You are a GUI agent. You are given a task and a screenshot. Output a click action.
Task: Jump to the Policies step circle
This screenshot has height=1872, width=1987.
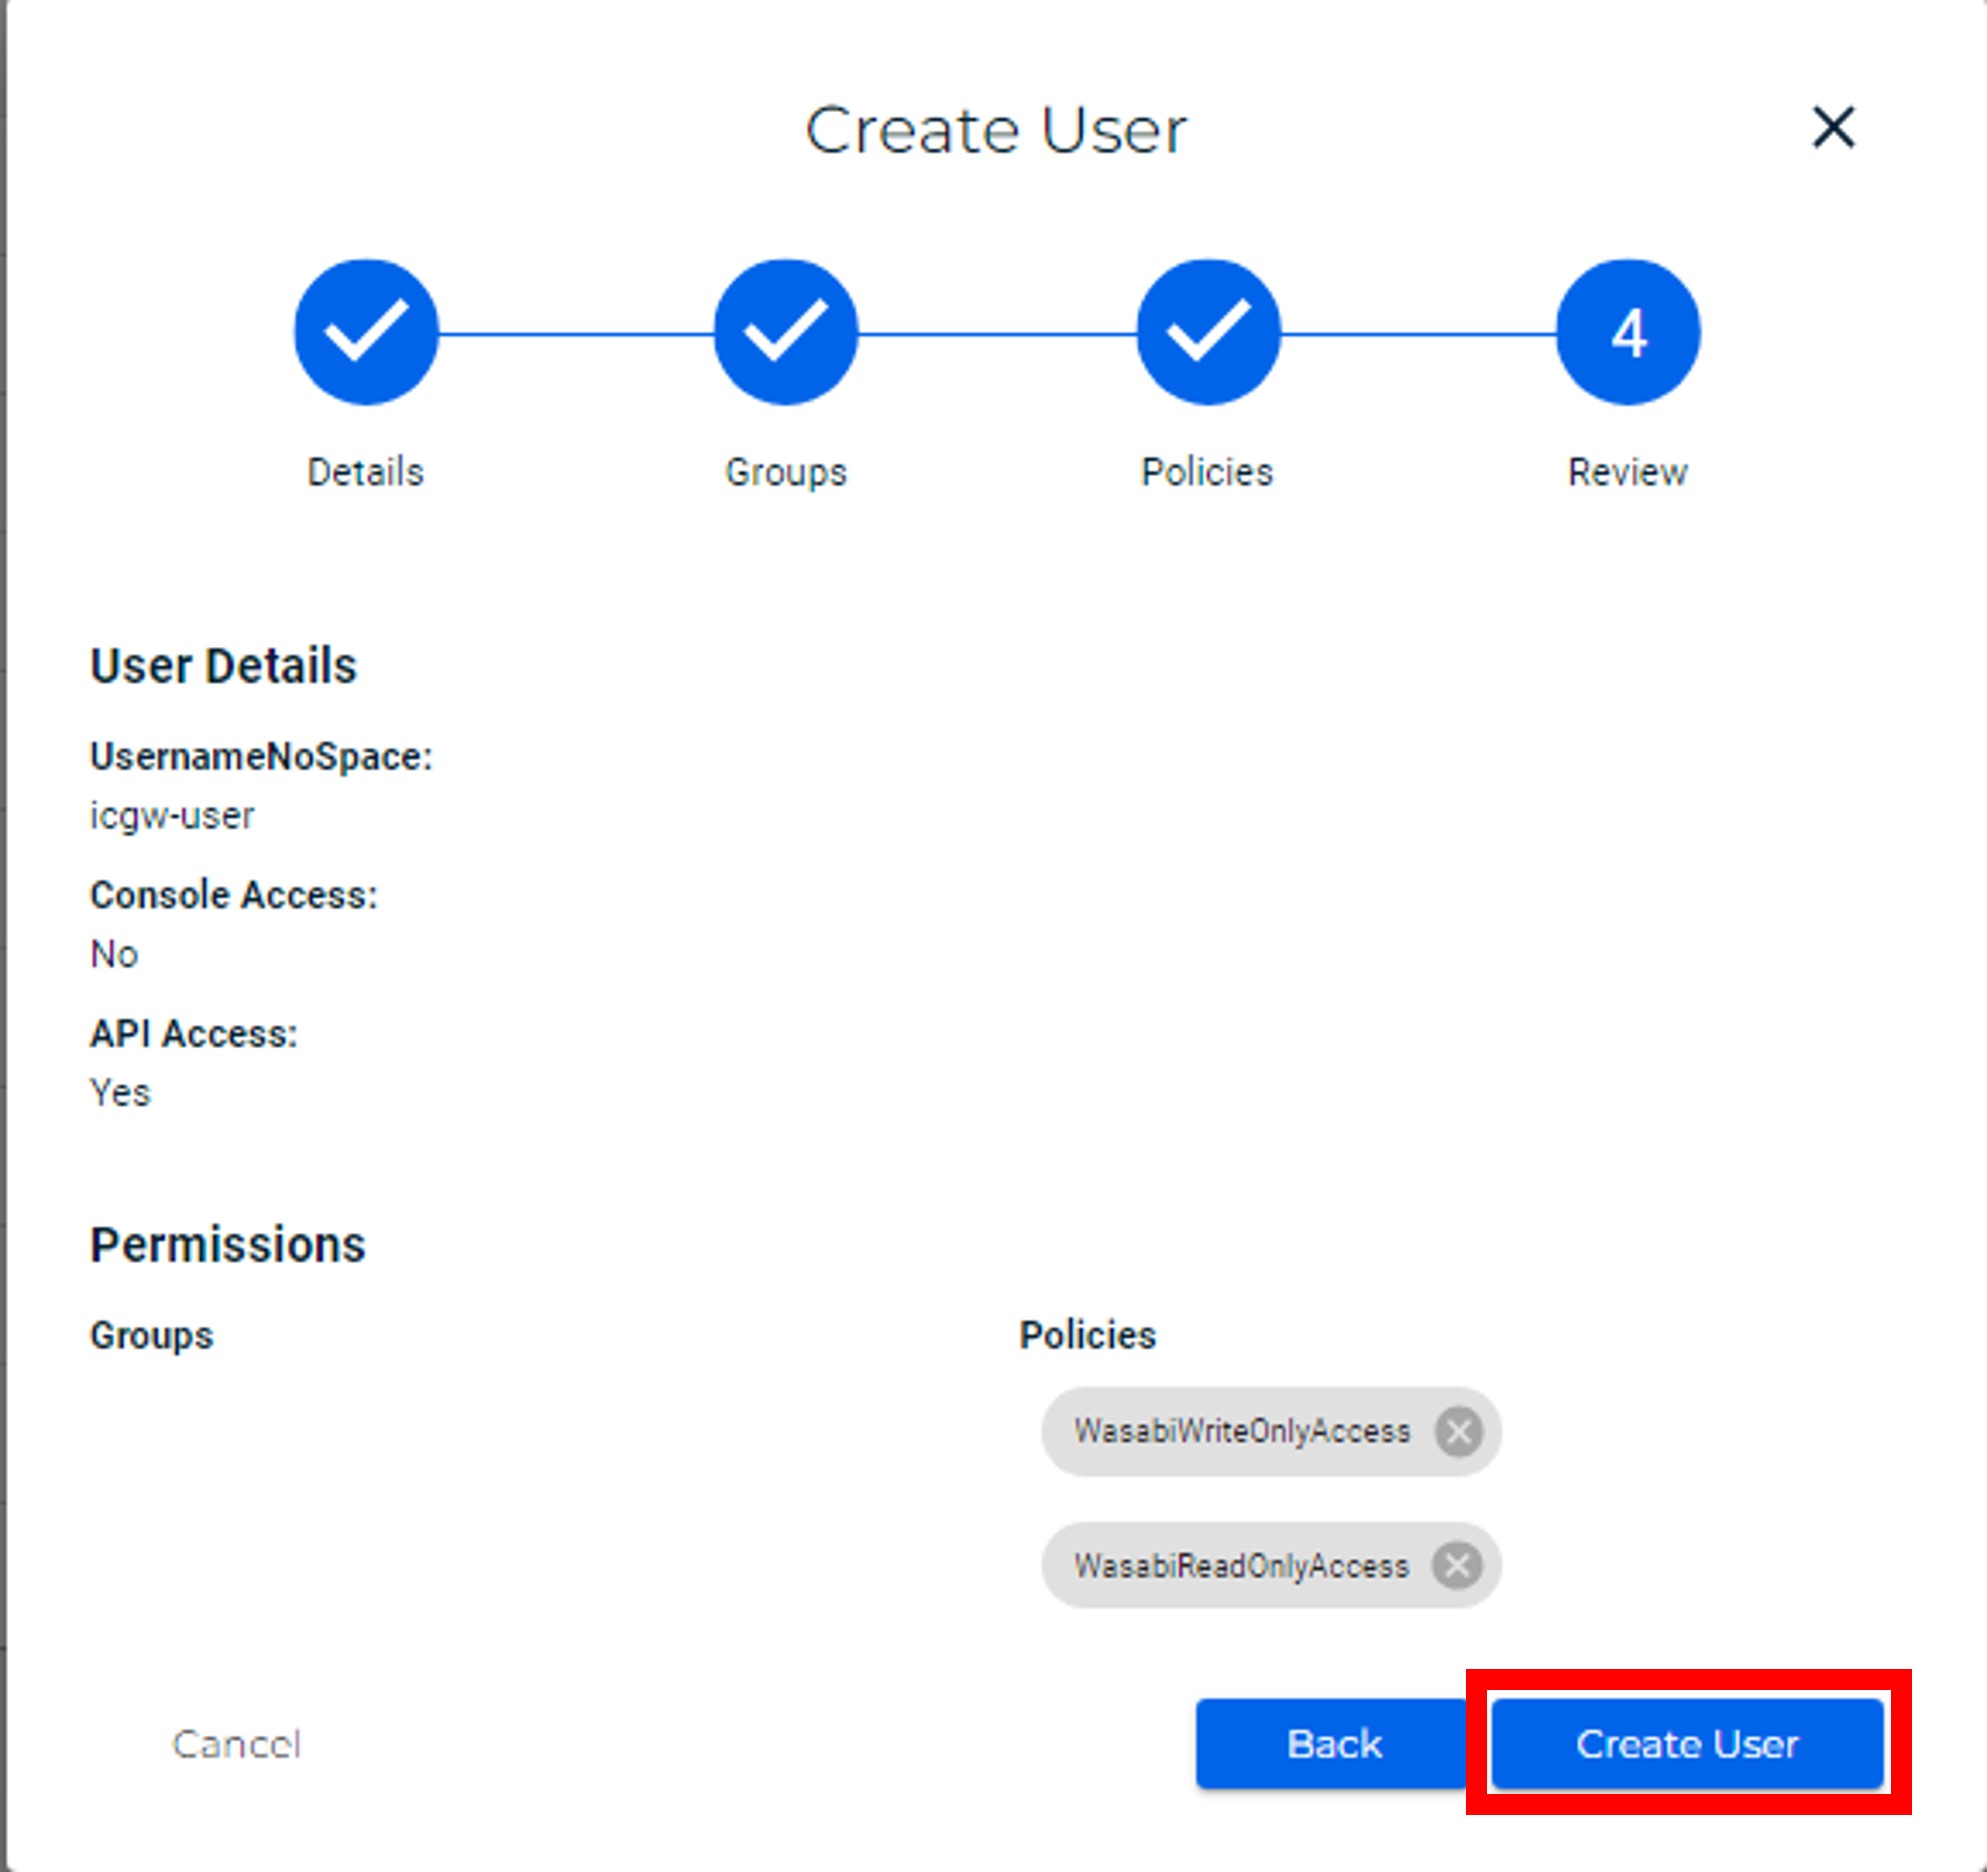1208,332
